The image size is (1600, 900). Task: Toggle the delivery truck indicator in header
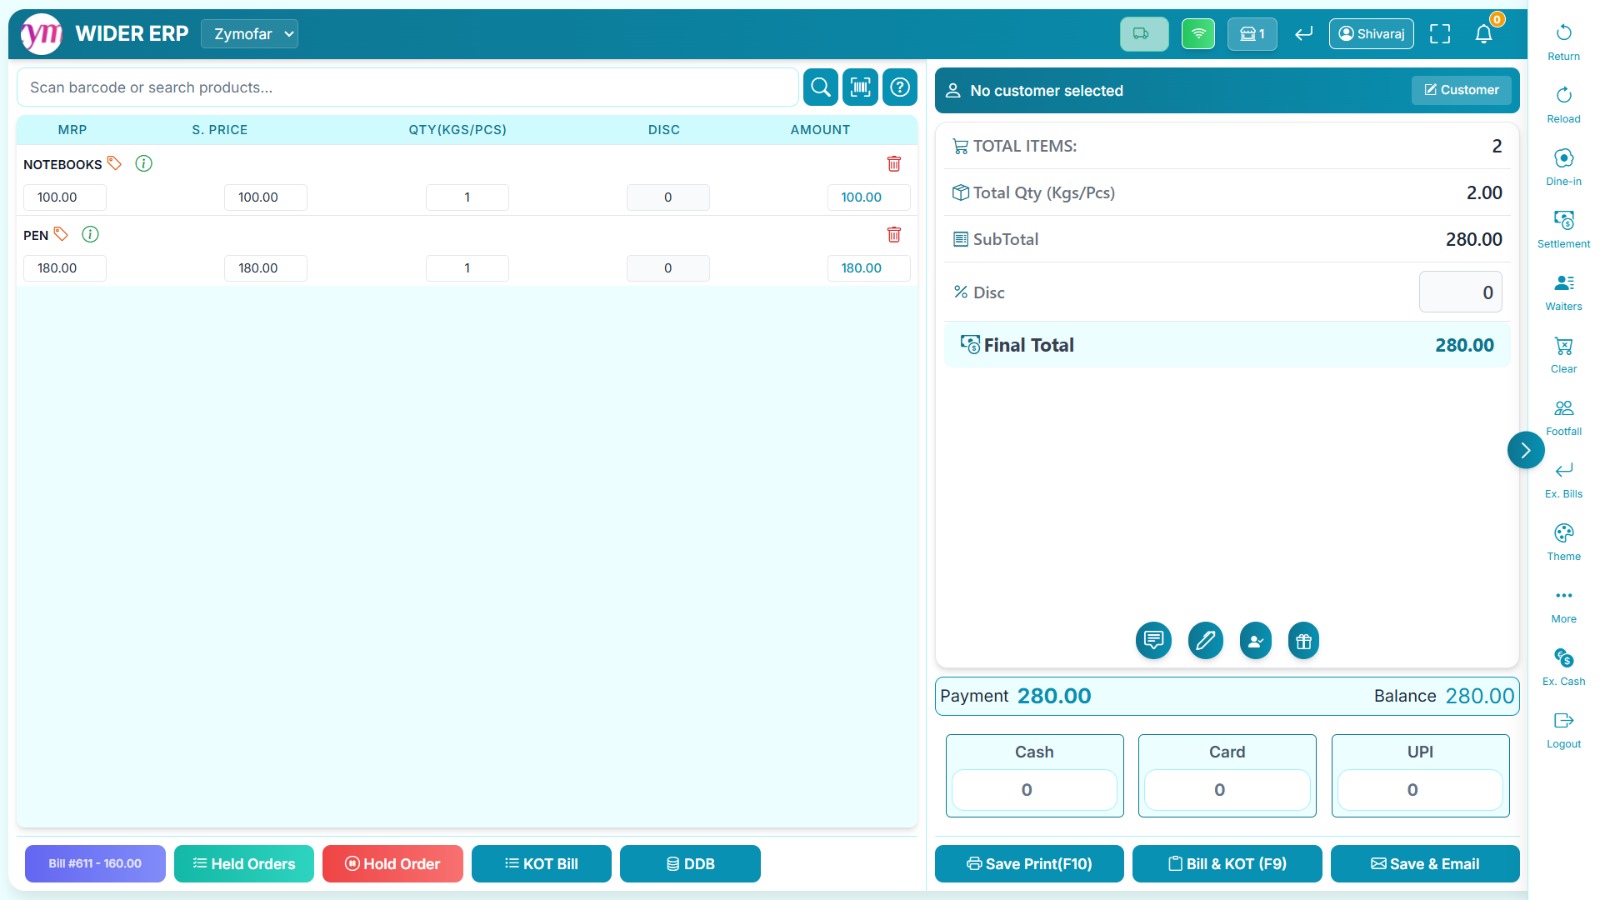point(1143,33)
